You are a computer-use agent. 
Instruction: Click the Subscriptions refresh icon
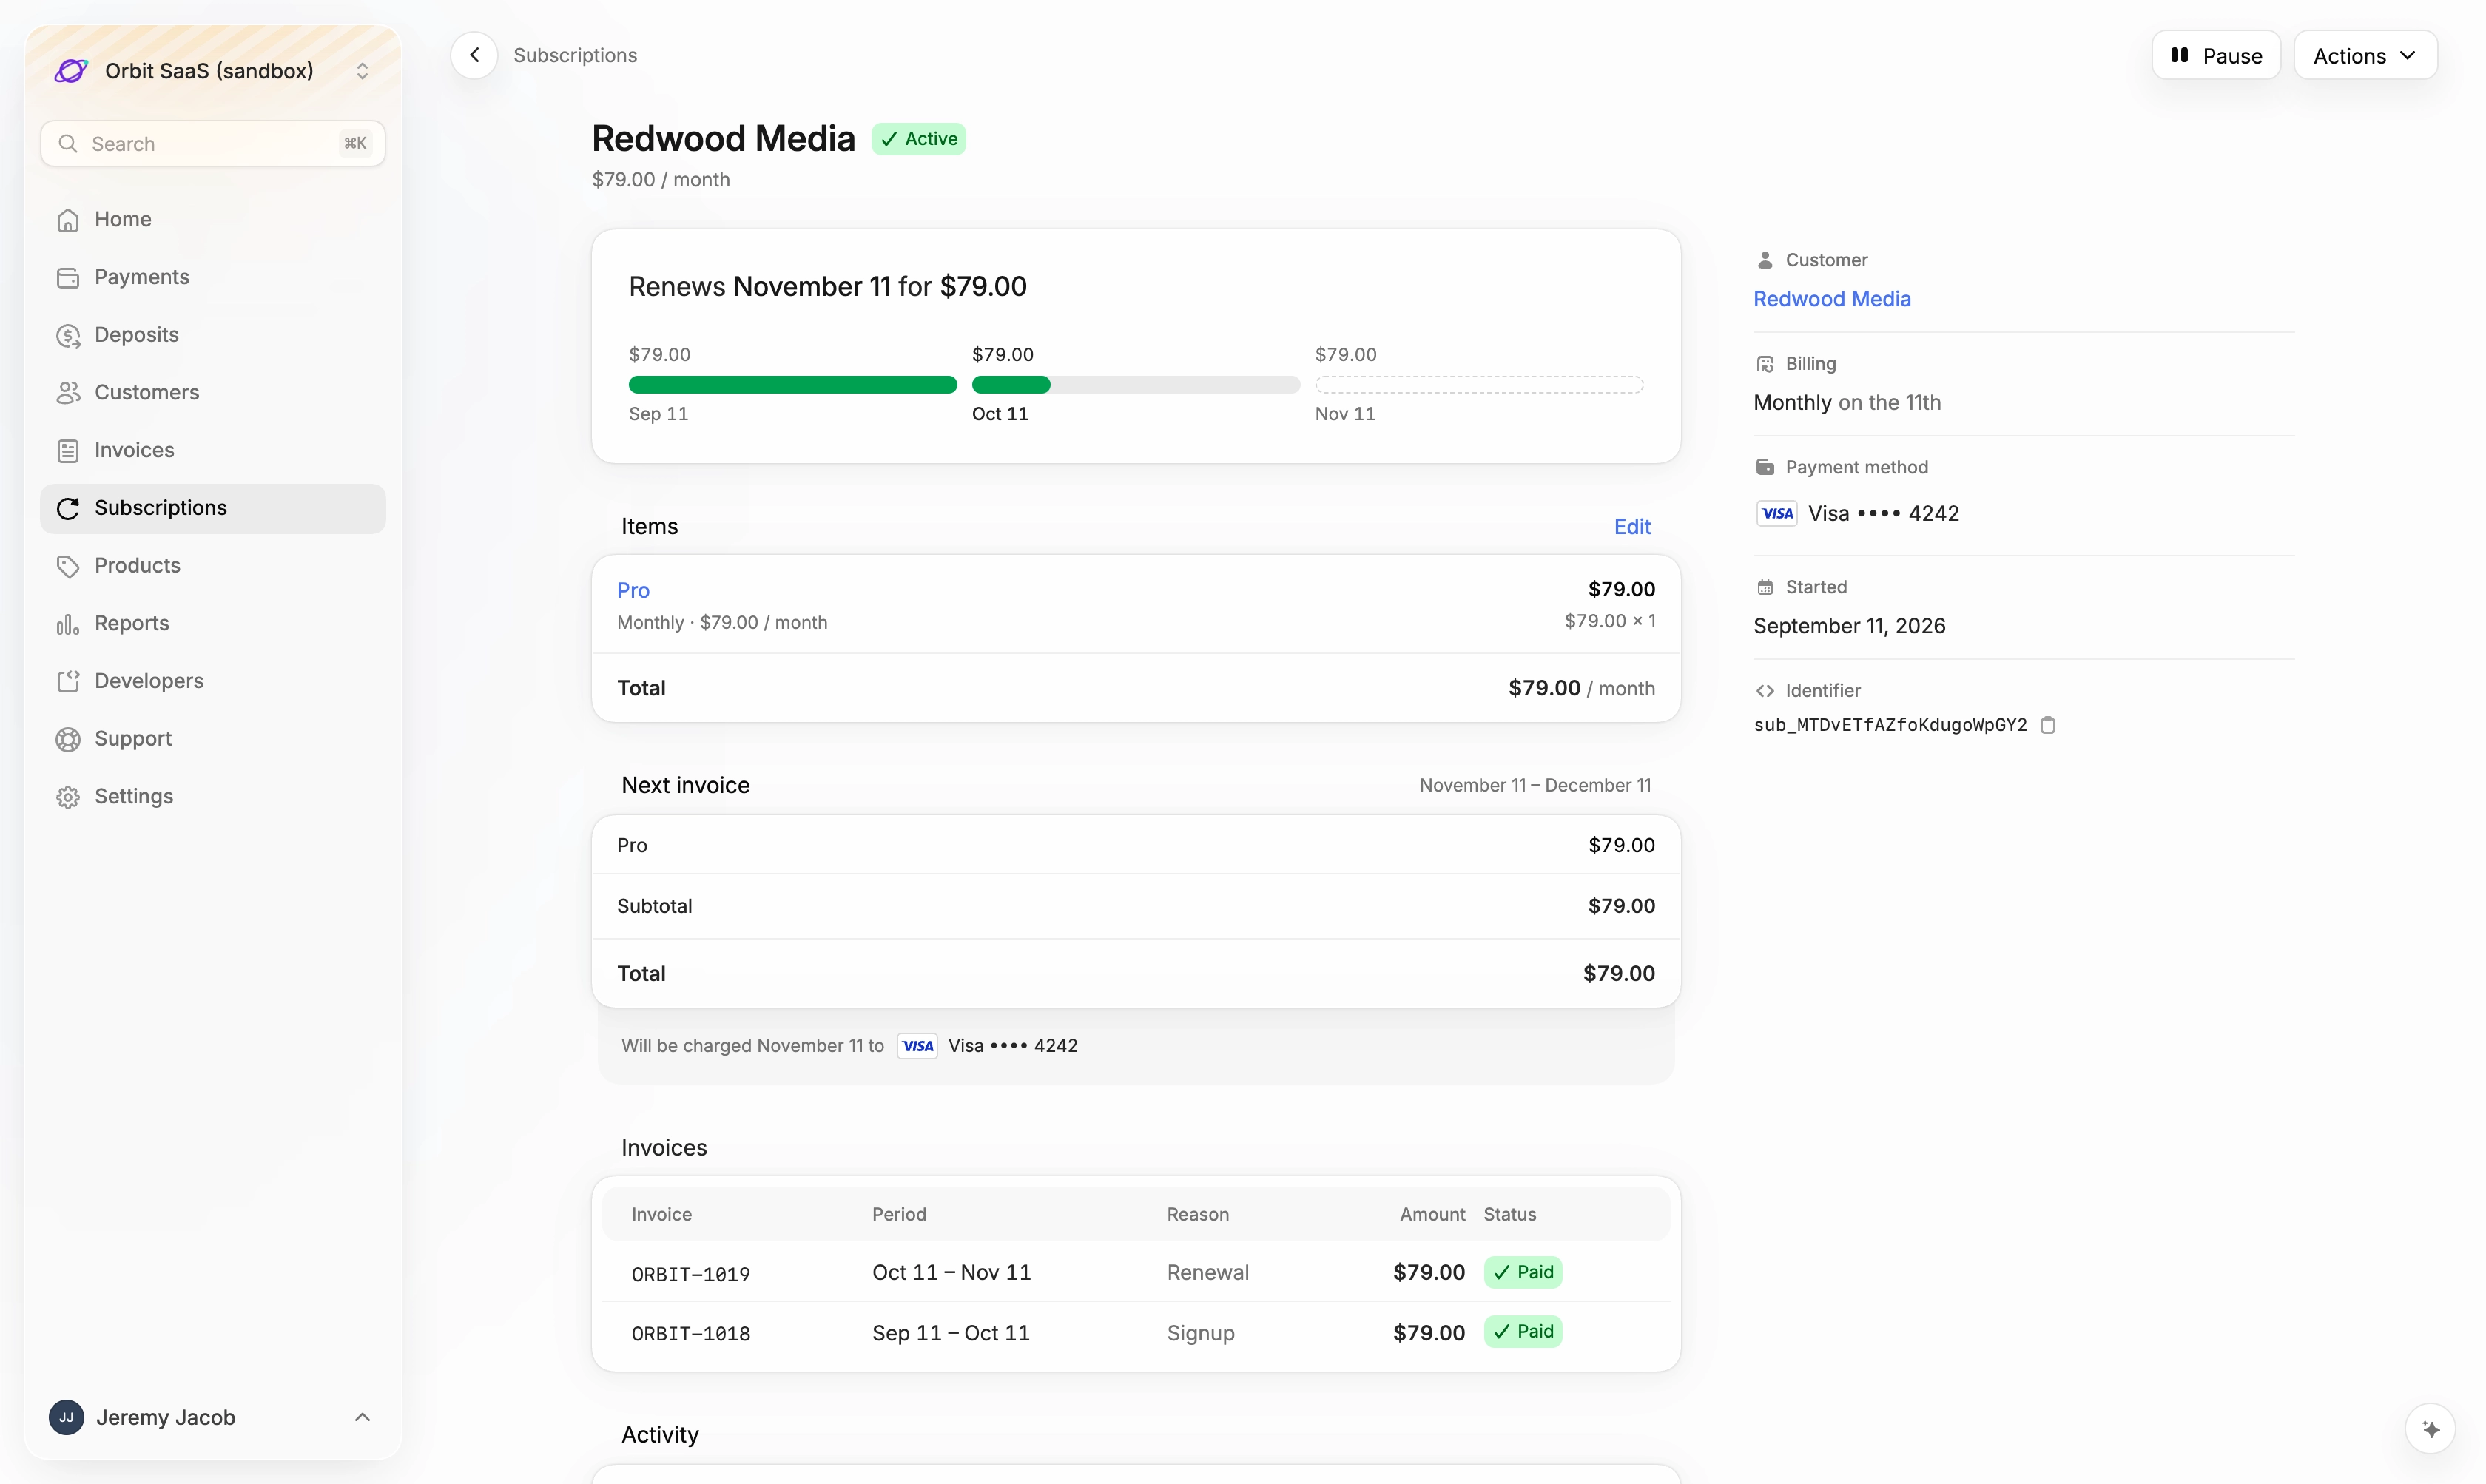click(68, 509)
